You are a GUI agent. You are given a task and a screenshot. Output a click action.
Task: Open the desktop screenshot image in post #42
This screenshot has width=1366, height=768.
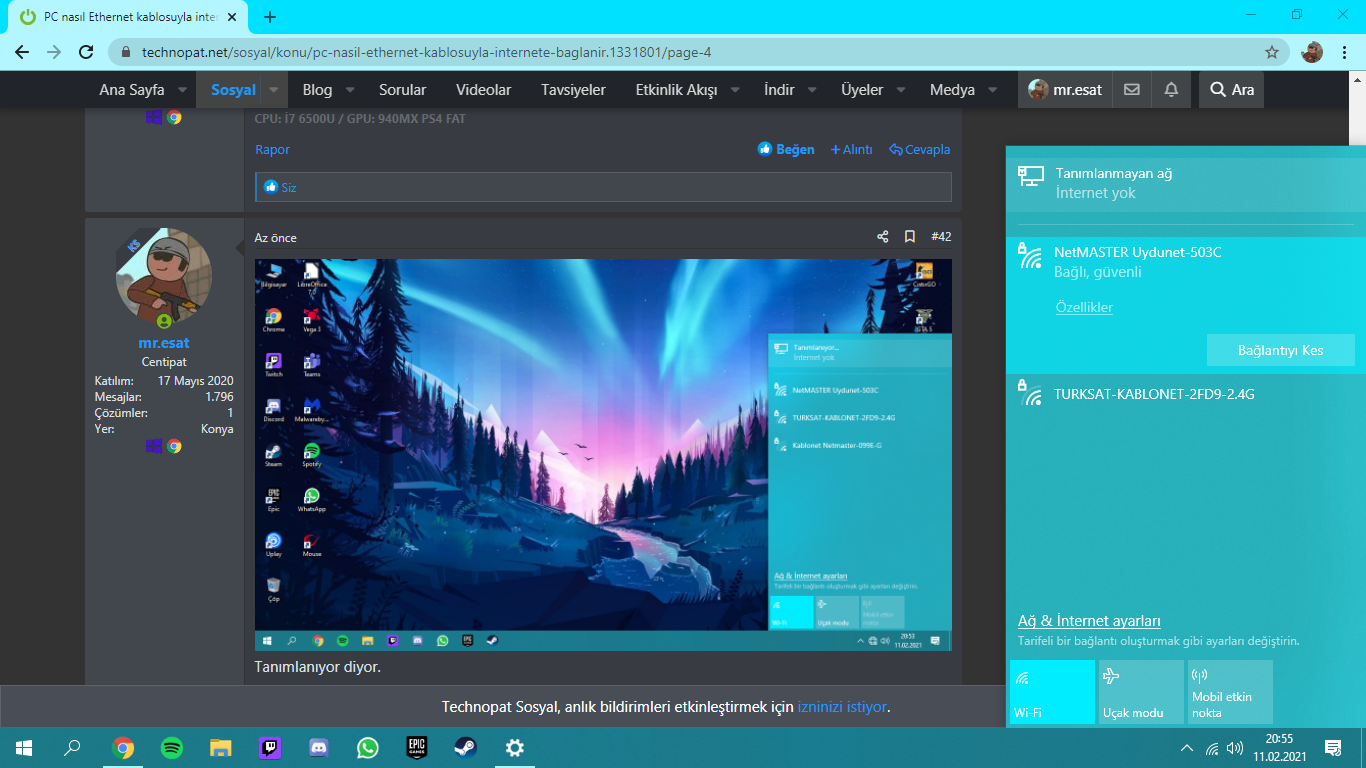[603, 455]
